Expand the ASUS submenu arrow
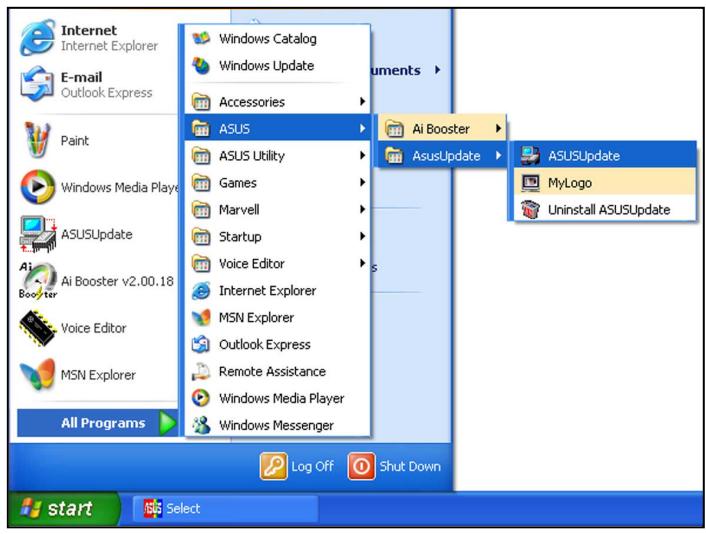Image resolution: width=706 pixels, height=534 pixels. coord(362,128)
